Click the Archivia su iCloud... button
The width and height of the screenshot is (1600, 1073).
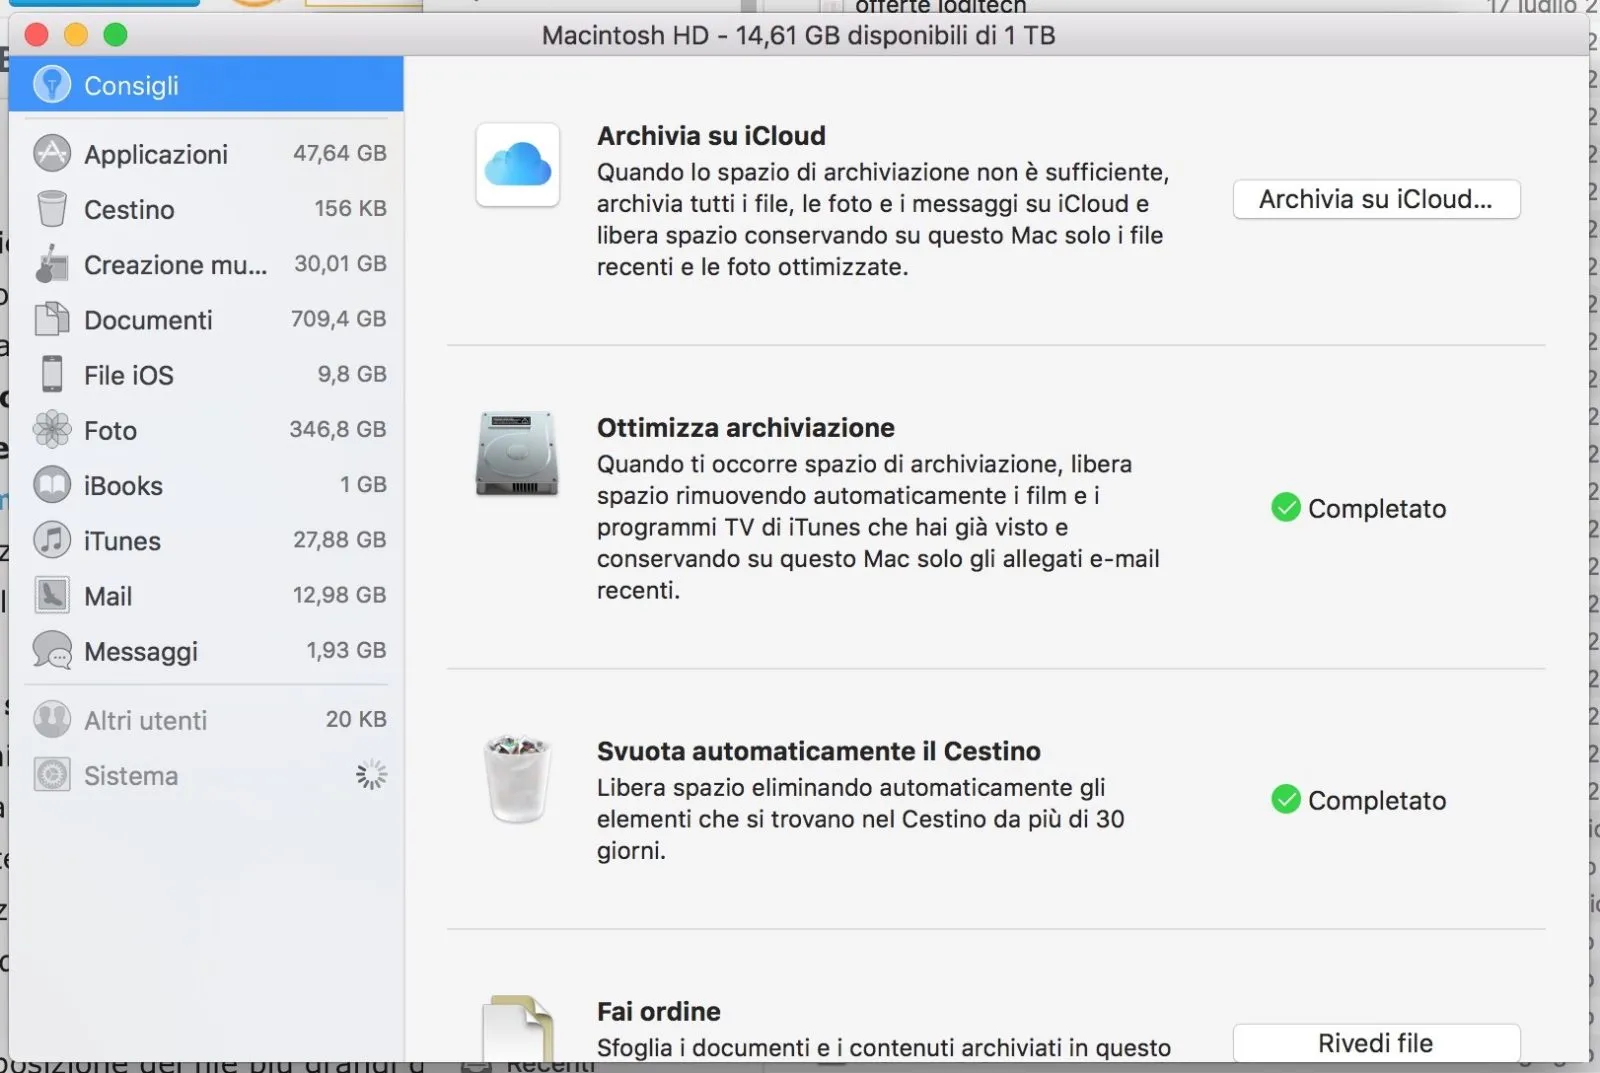coord(1375,199)
